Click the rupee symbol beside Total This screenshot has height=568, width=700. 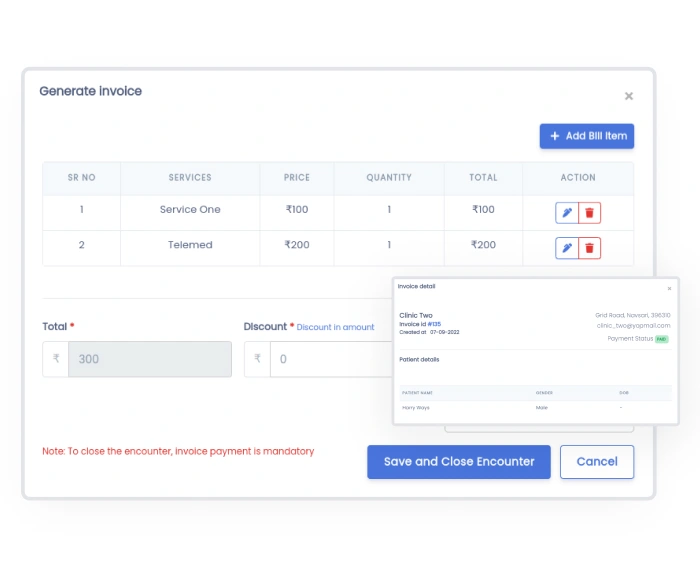pos(56,359)
